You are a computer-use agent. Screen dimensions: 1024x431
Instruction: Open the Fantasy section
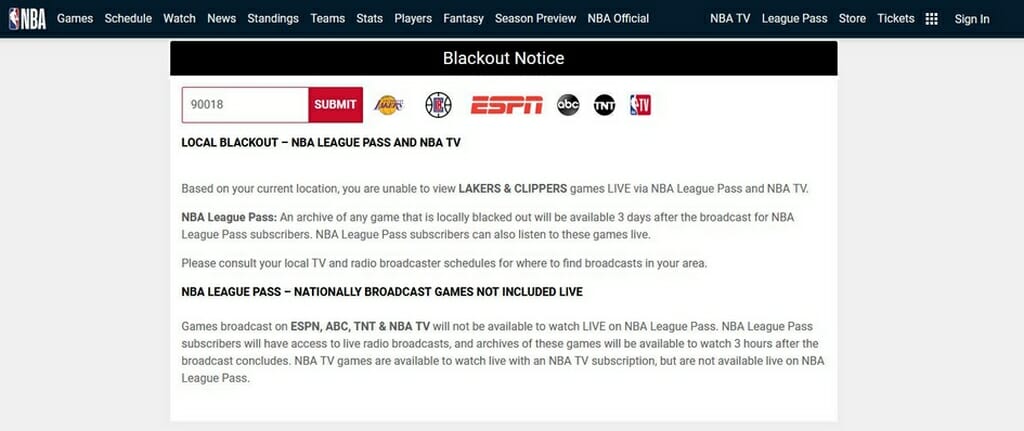point(463,19)
